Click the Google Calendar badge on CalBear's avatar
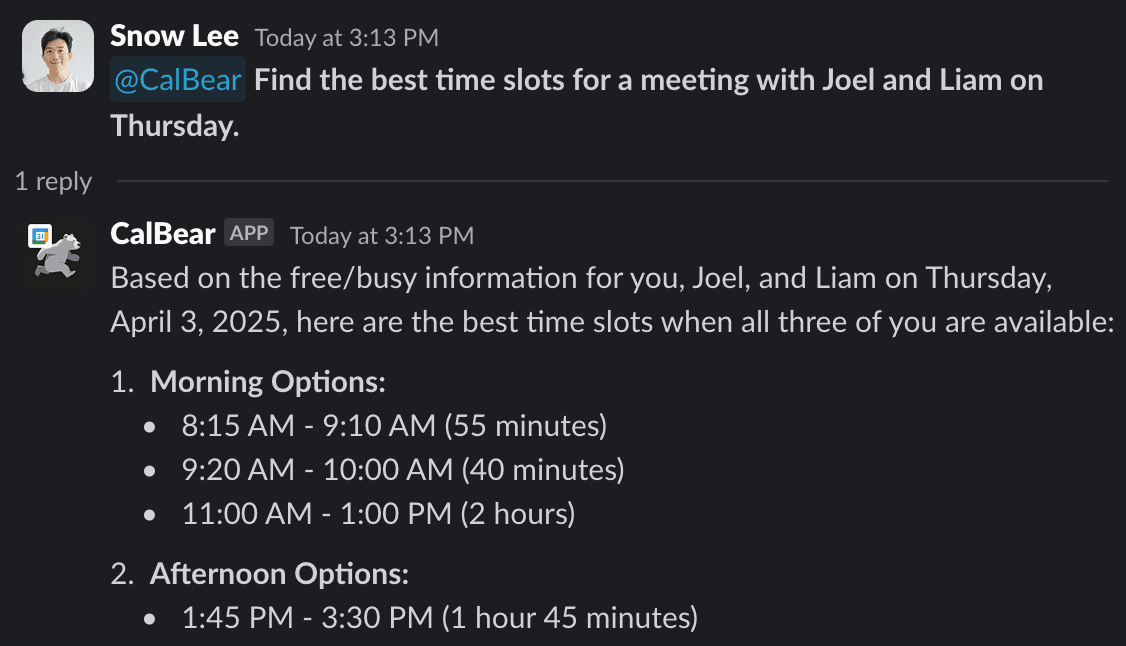Viewport: 1126px width, 646px height. pyautogui.click(x=39, y=236)
